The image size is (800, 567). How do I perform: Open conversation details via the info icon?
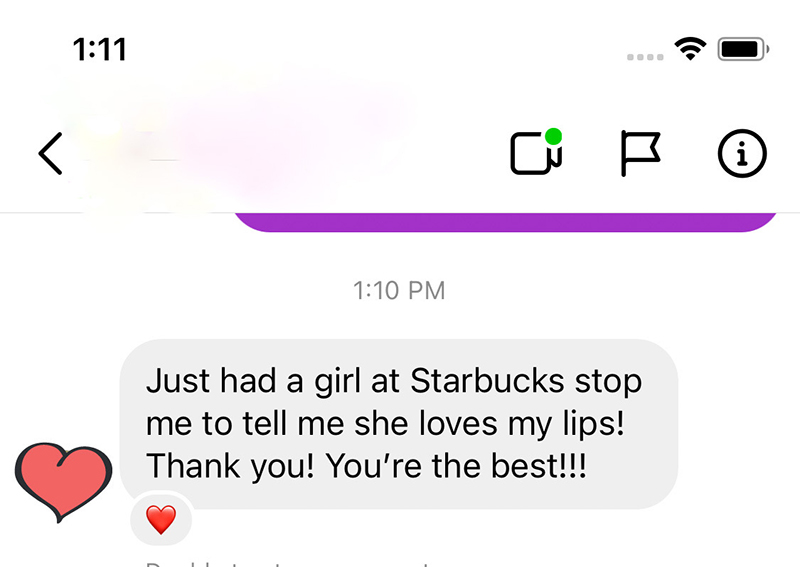742,153
